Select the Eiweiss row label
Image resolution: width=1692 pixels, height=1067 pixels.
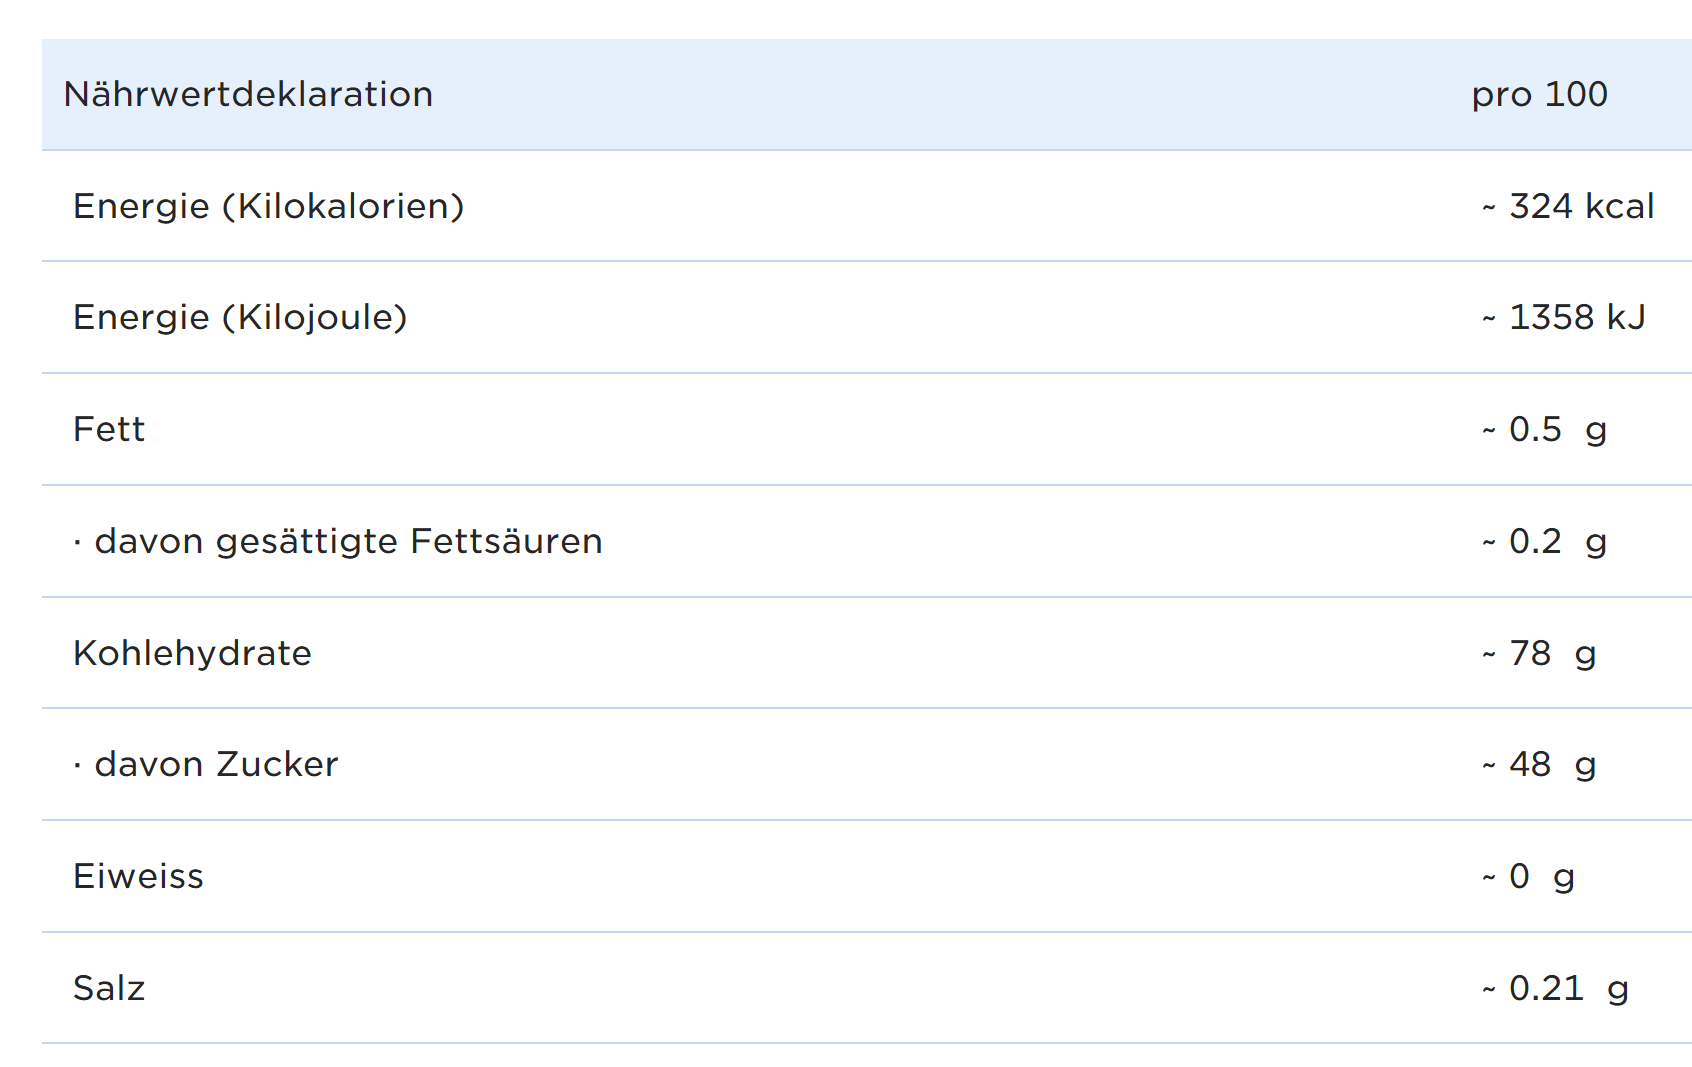[x=138, y=876]
